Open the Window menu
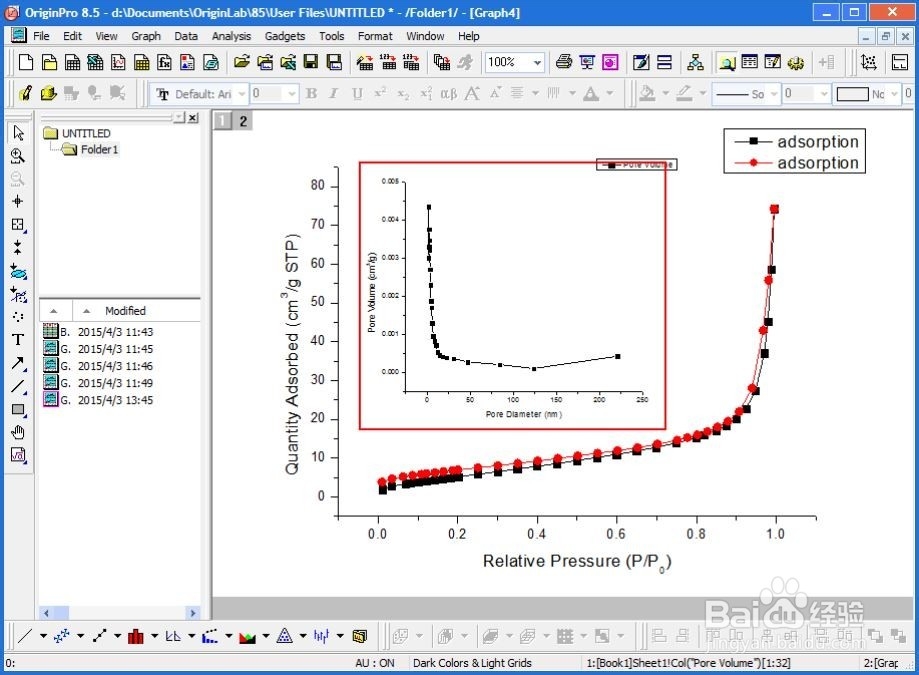The width and height of the screenshot is (919, 675). coord(425,36)
